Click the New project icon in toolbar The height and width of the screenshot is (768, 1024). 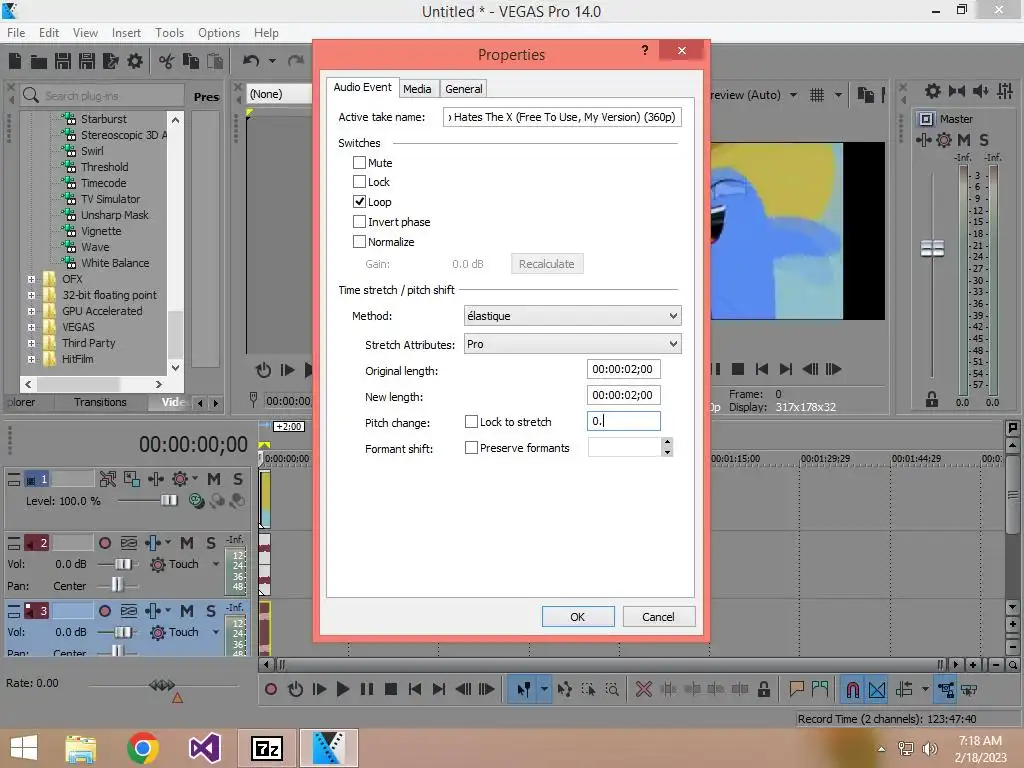15,61
